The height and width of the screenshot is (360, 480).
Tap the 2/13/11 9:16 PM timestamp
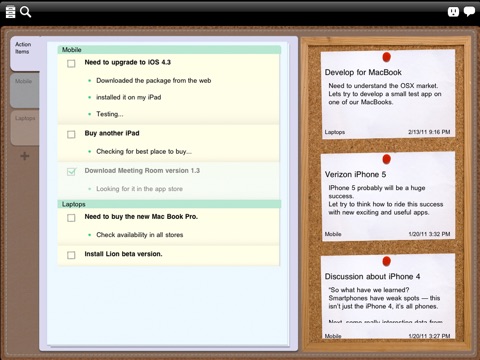429,132
